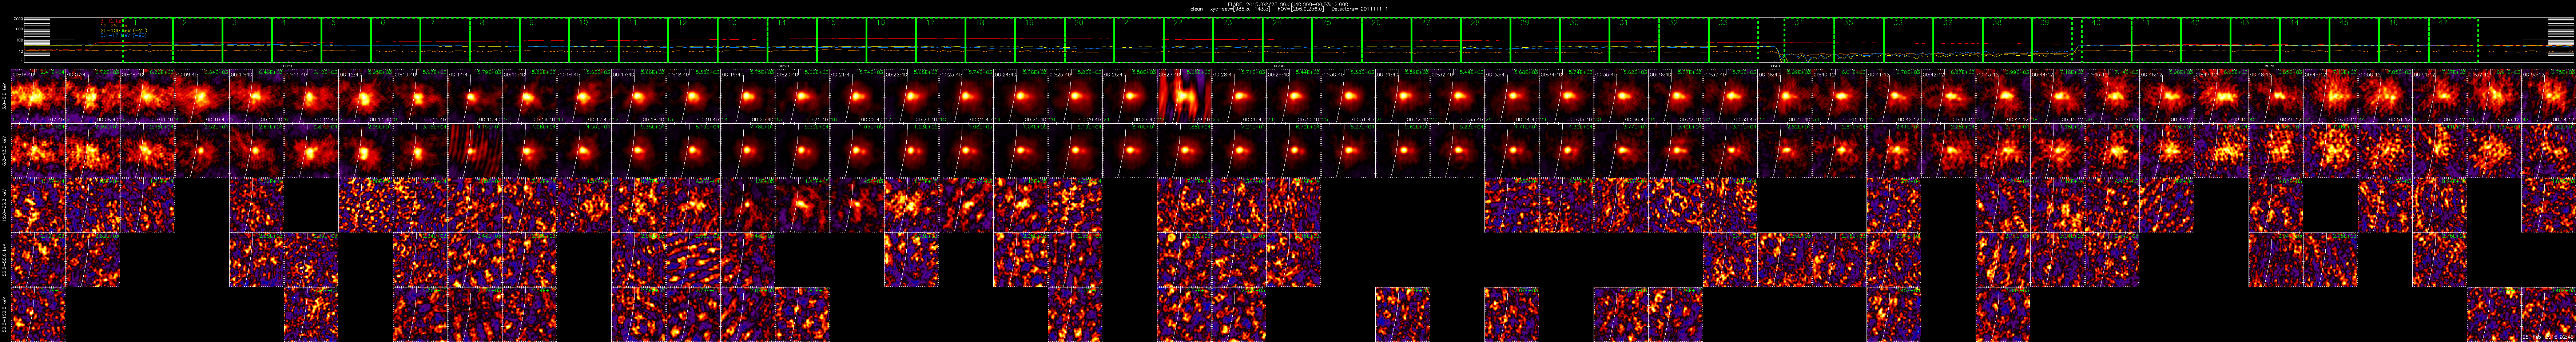Open the 00:09:40 image in 3.0-6.0 keV row
The width and height of the screenshot is (2576, 342).
pos(202,96)
